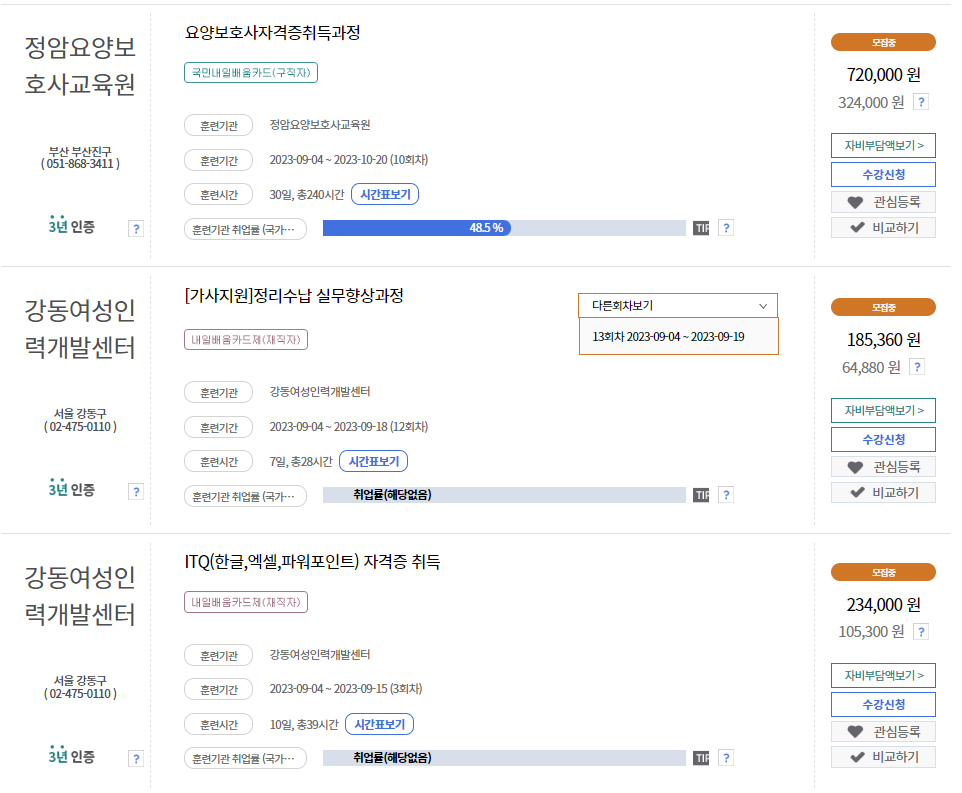
Task: Select 13회차 2023-09-04 ~ 2023-09-19 session
Action: [678, 337]
